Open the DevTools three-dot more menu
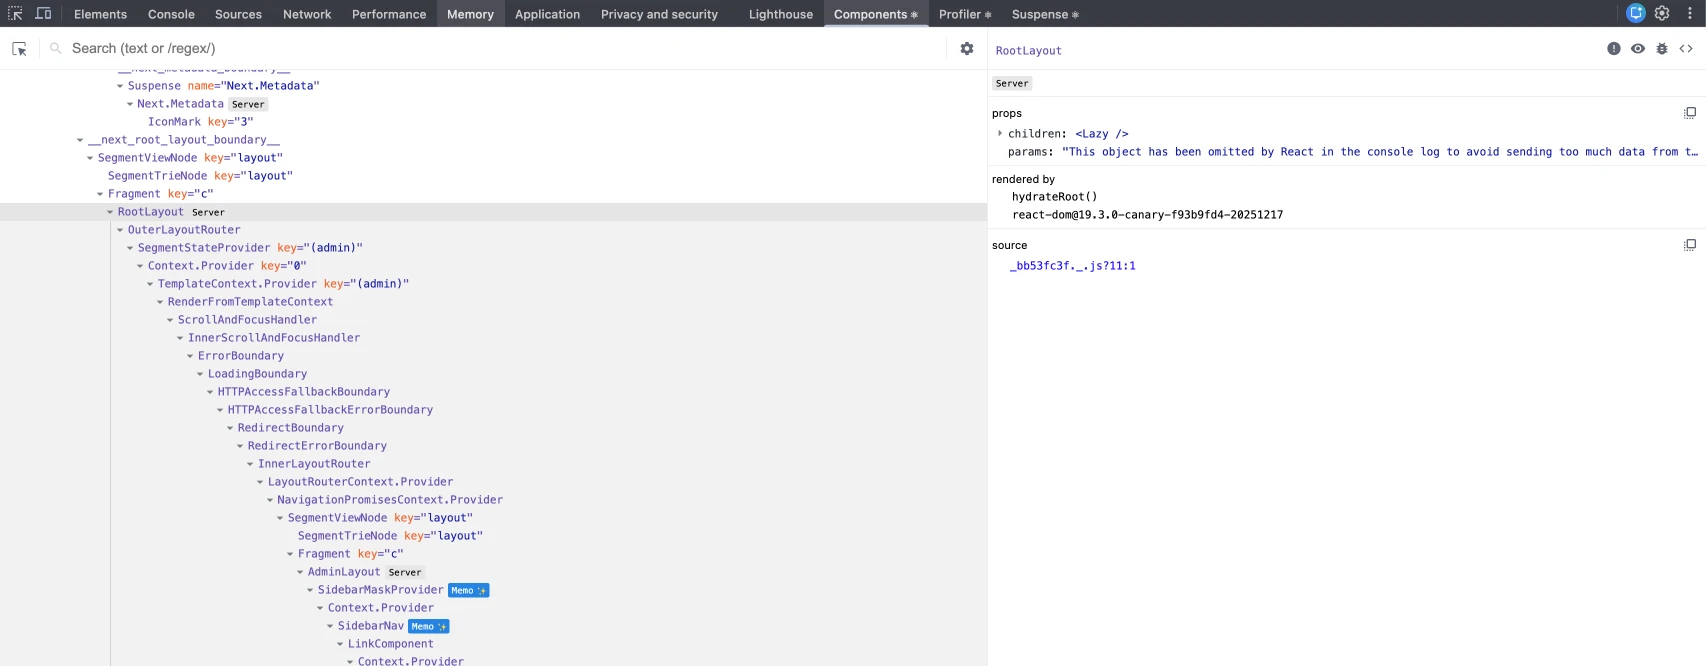The image size is (1706, 666). (x=1690, y=14)
